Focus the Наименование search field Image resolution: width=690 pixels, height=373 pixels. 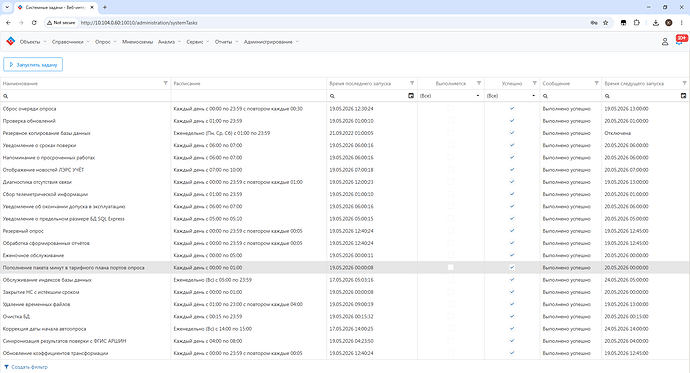86,95
